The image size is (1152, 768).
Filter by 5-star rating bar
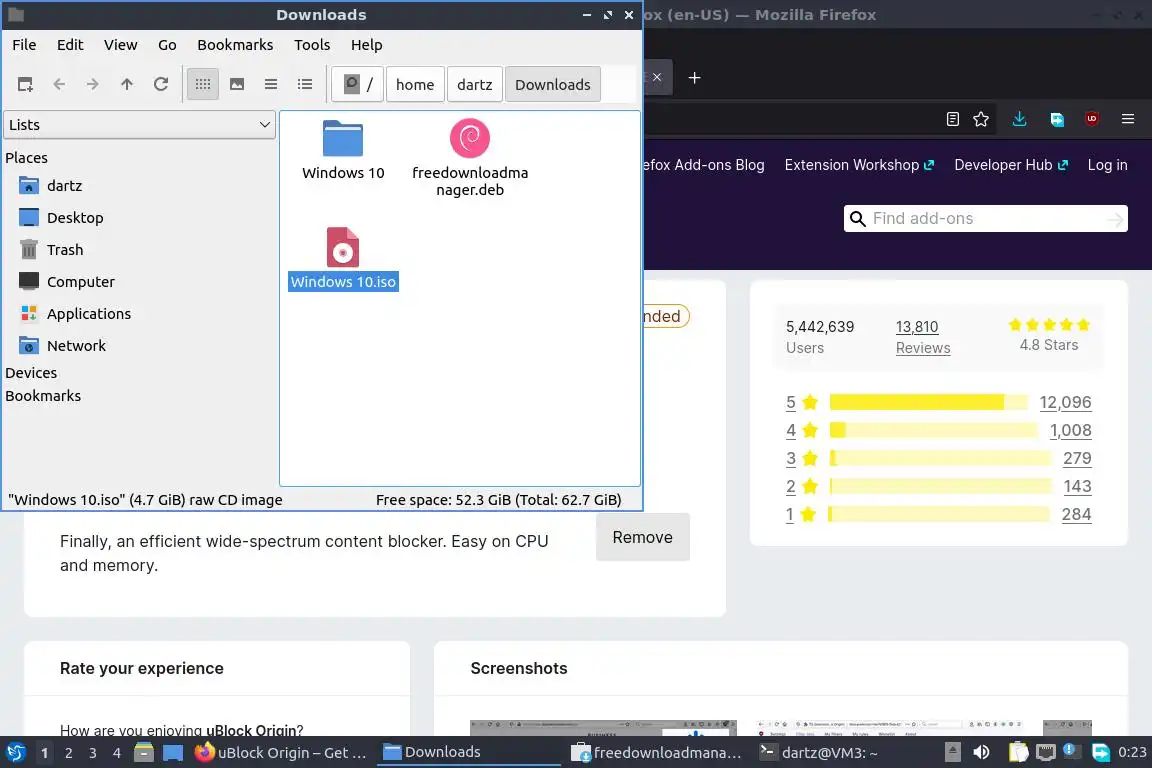[x=929, y=402]
